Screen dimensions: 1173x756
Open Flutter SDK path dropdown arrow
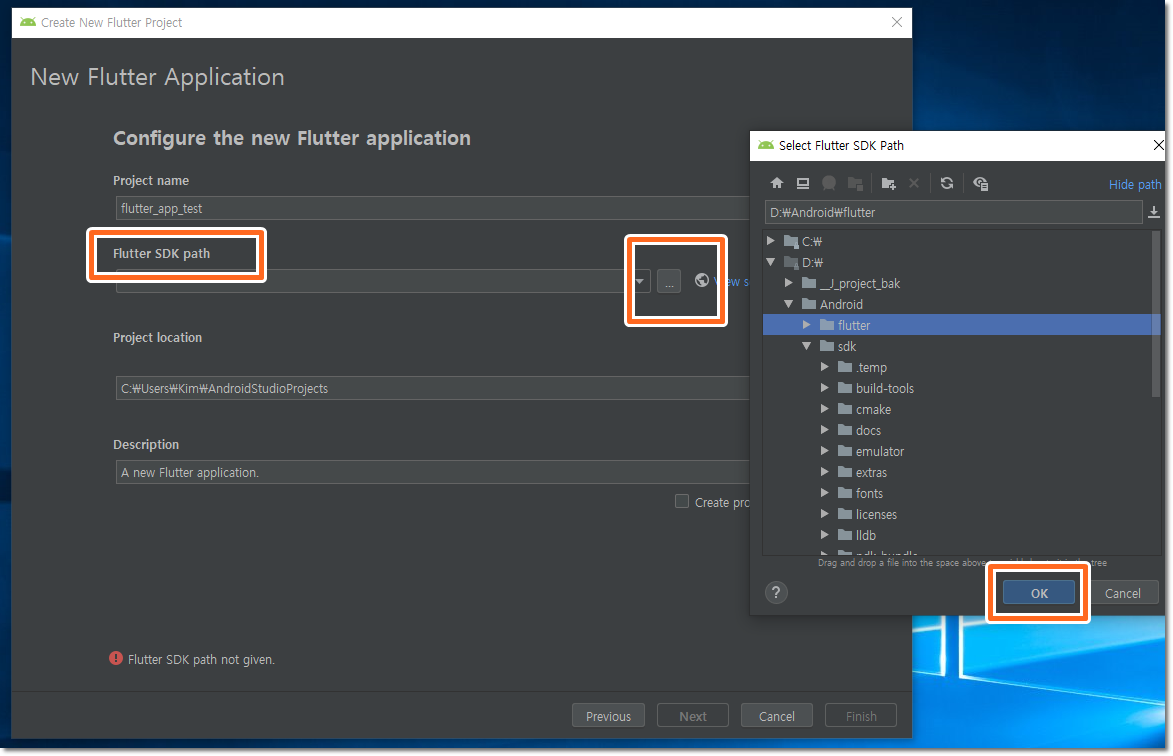point(640,281)
